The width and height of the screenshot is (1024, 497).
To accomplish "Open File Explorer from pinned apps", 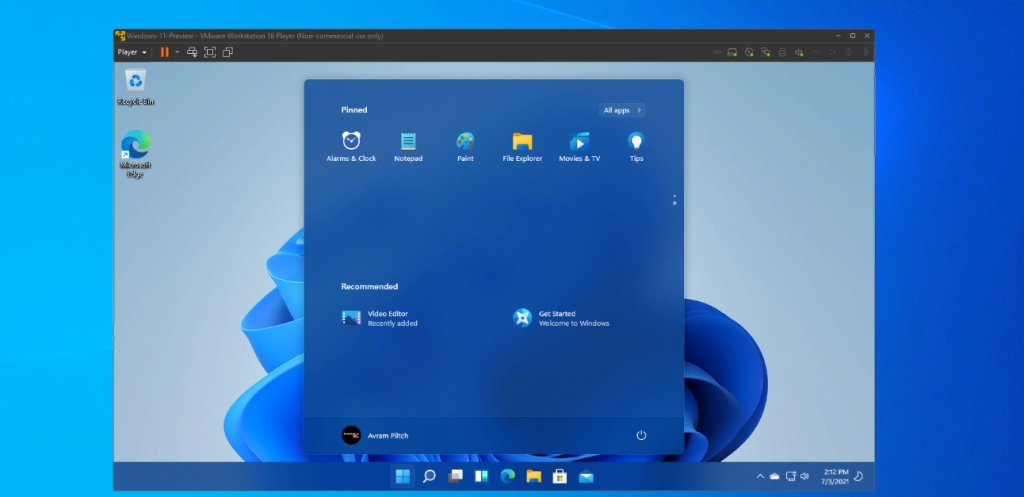I will coord(522,147).
